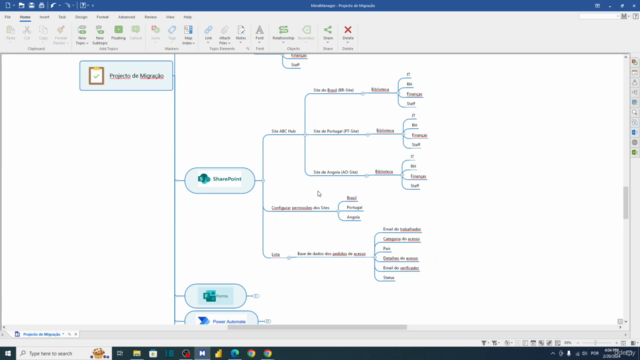The height and width of the screenshot is (360, 640).
Task: Switch to the Insert ribbon tab
Action: (44, 17)
